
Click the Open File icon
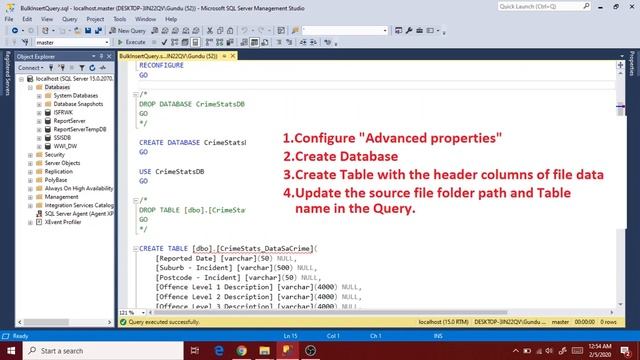(77, 31)
